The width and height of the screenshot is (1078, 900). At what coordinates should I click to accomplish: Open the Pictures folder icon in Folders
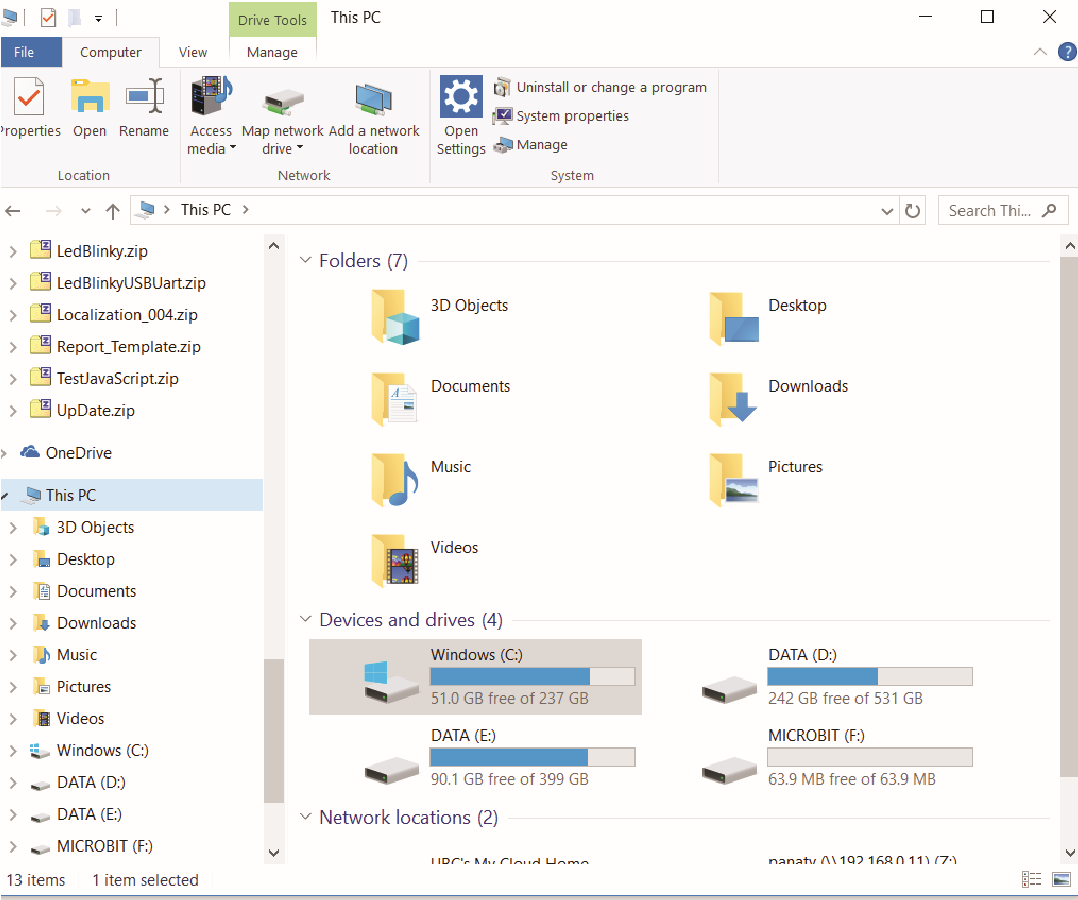734,479
